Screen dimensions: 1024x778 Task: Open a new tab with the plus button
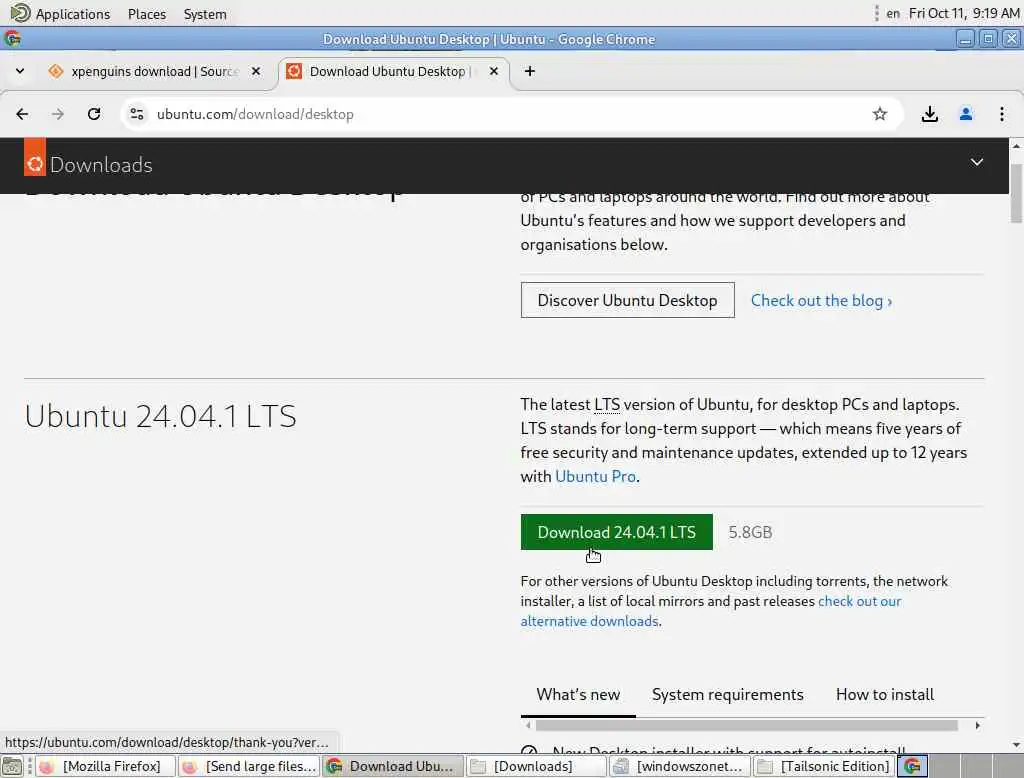point(530,71)
